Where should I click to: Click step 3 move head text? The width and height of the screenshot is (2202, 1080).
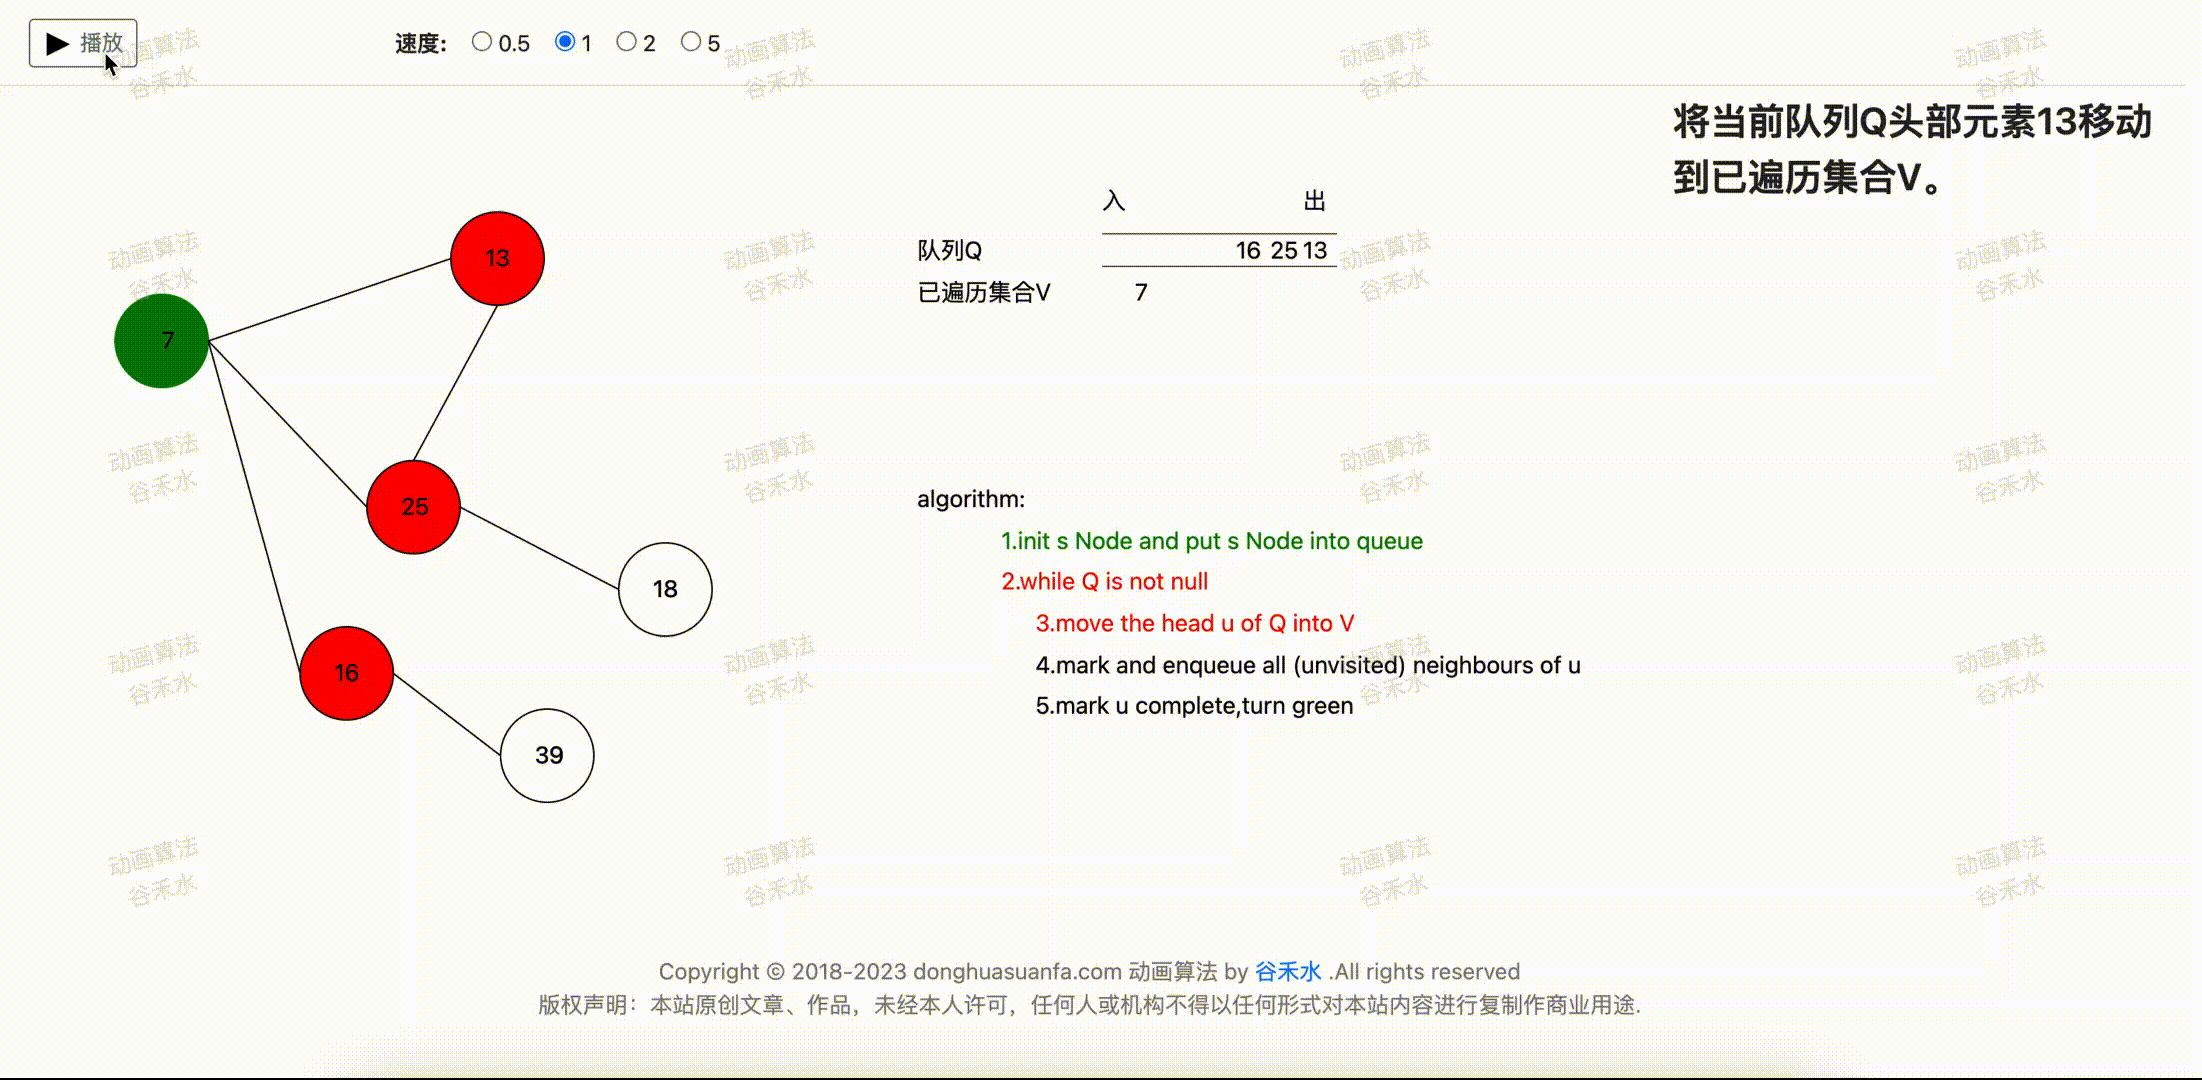pos(1194,623)
